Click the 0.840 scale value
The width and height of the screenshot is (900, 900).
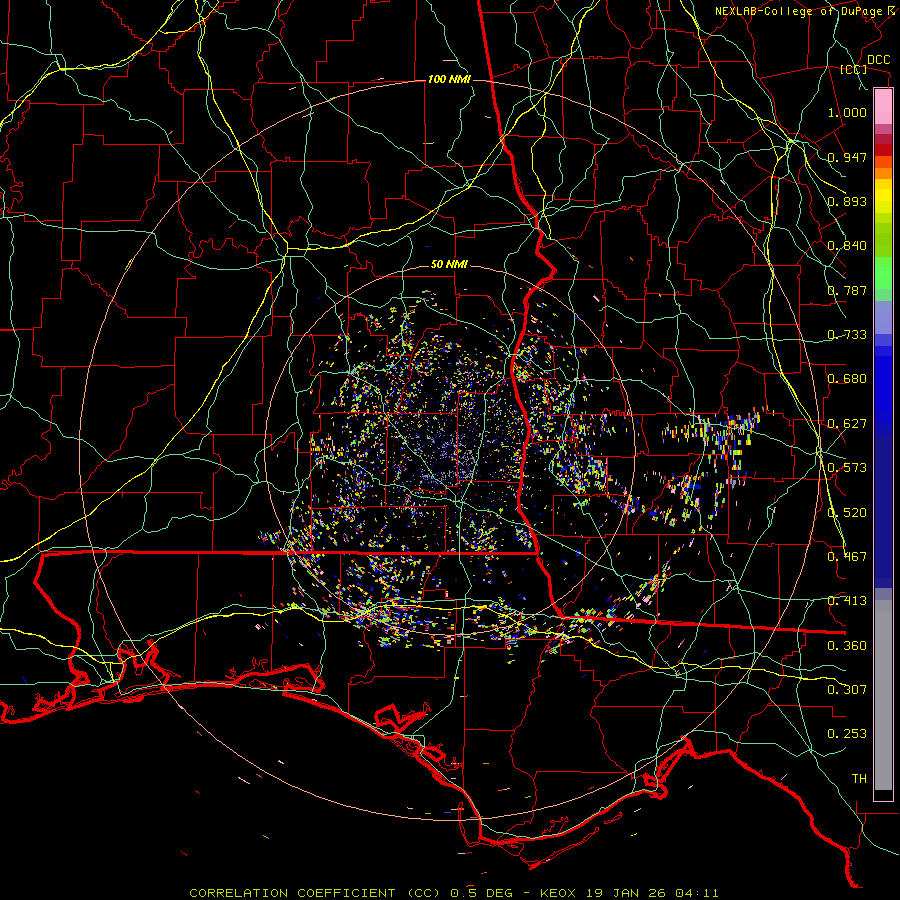[847, 246]
